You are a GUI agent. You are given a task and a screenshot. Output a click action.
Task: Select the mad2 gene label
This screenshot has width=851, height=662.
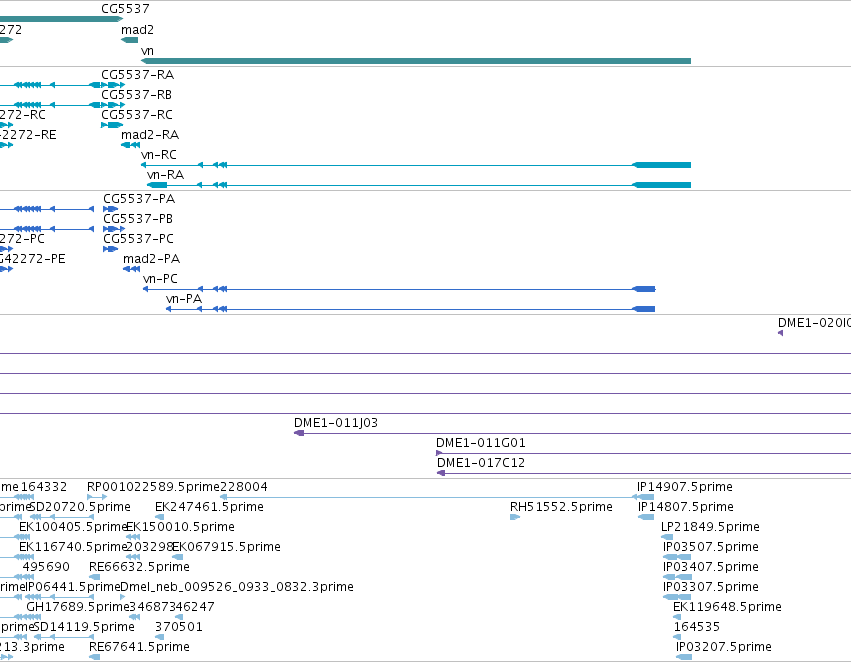click(137, 30)
